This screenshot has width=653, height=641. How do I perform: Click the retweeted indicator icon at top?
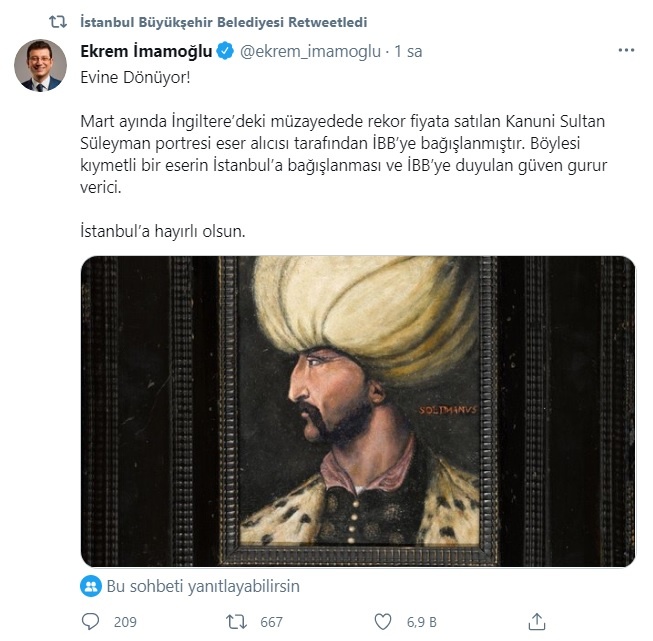59,20
